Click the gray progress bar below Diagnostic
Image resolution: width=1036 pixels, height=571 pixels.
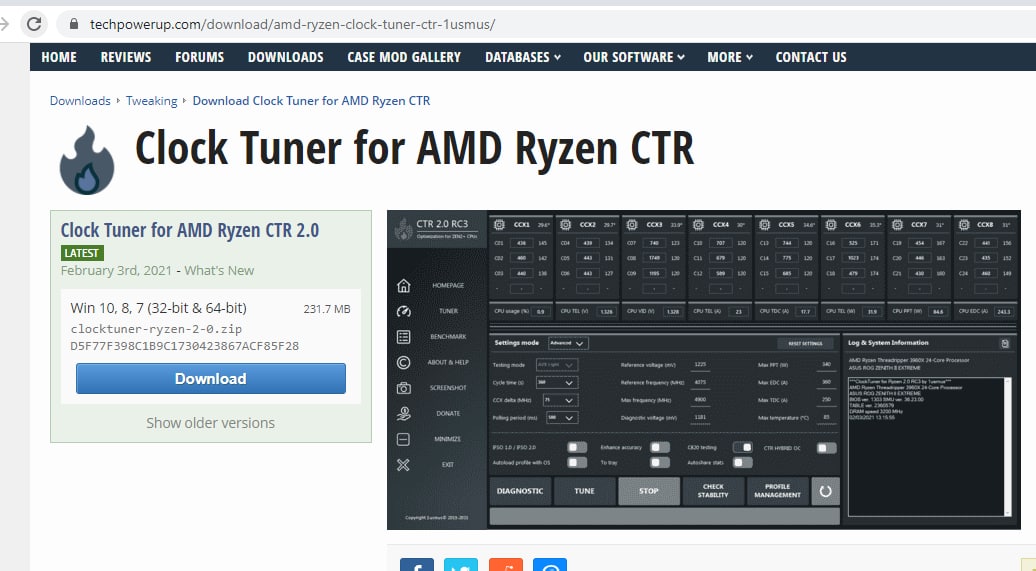665,516
